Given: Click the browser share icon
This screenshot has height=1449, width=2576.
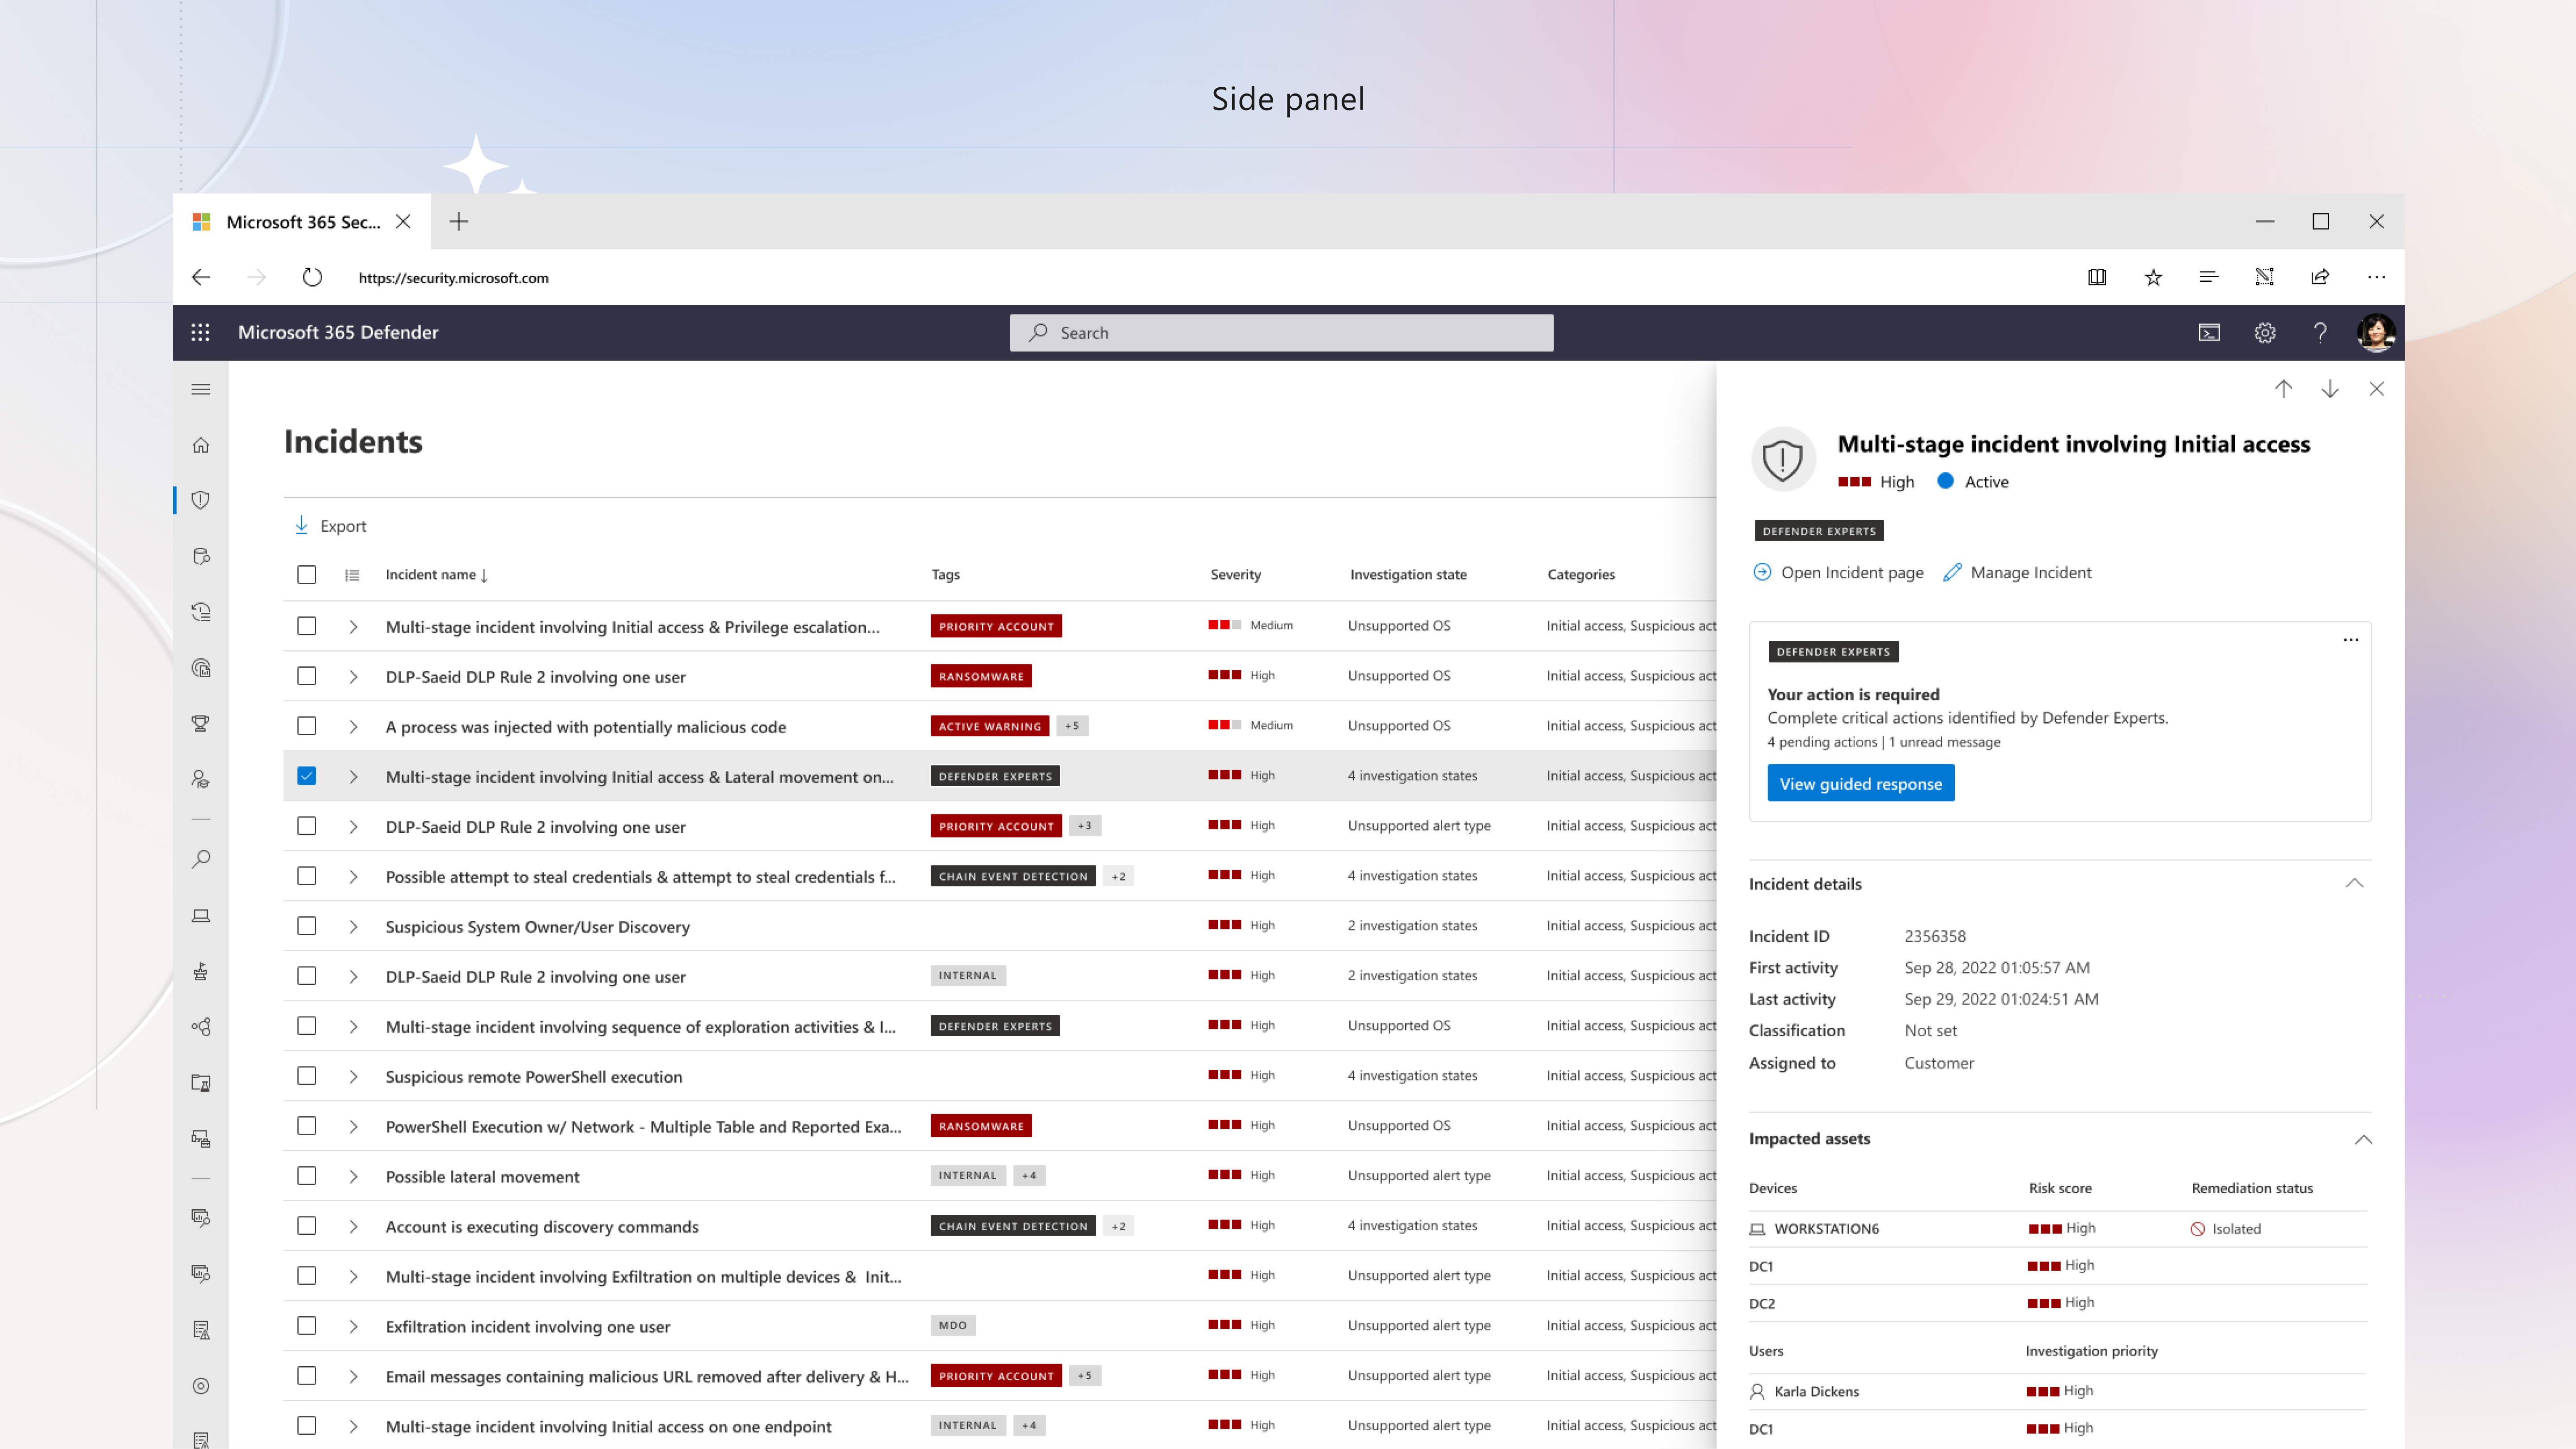Looking at the screenshot, I should [2320, 277].
